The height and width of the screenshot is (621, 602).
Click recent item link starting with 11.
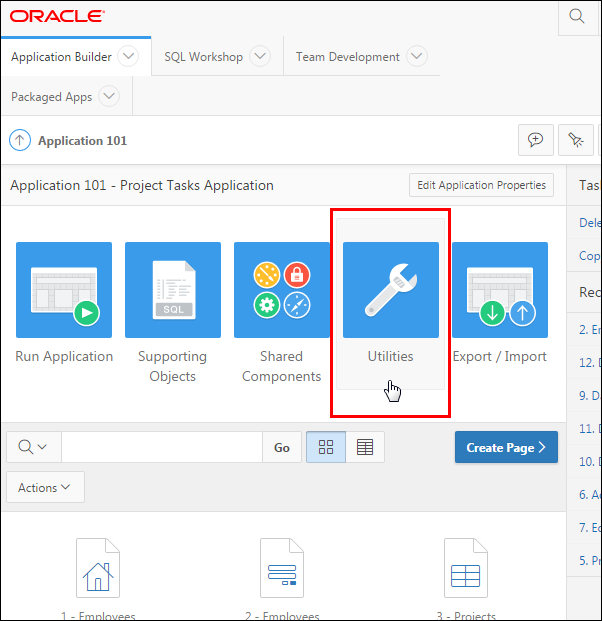pos(590,429)
